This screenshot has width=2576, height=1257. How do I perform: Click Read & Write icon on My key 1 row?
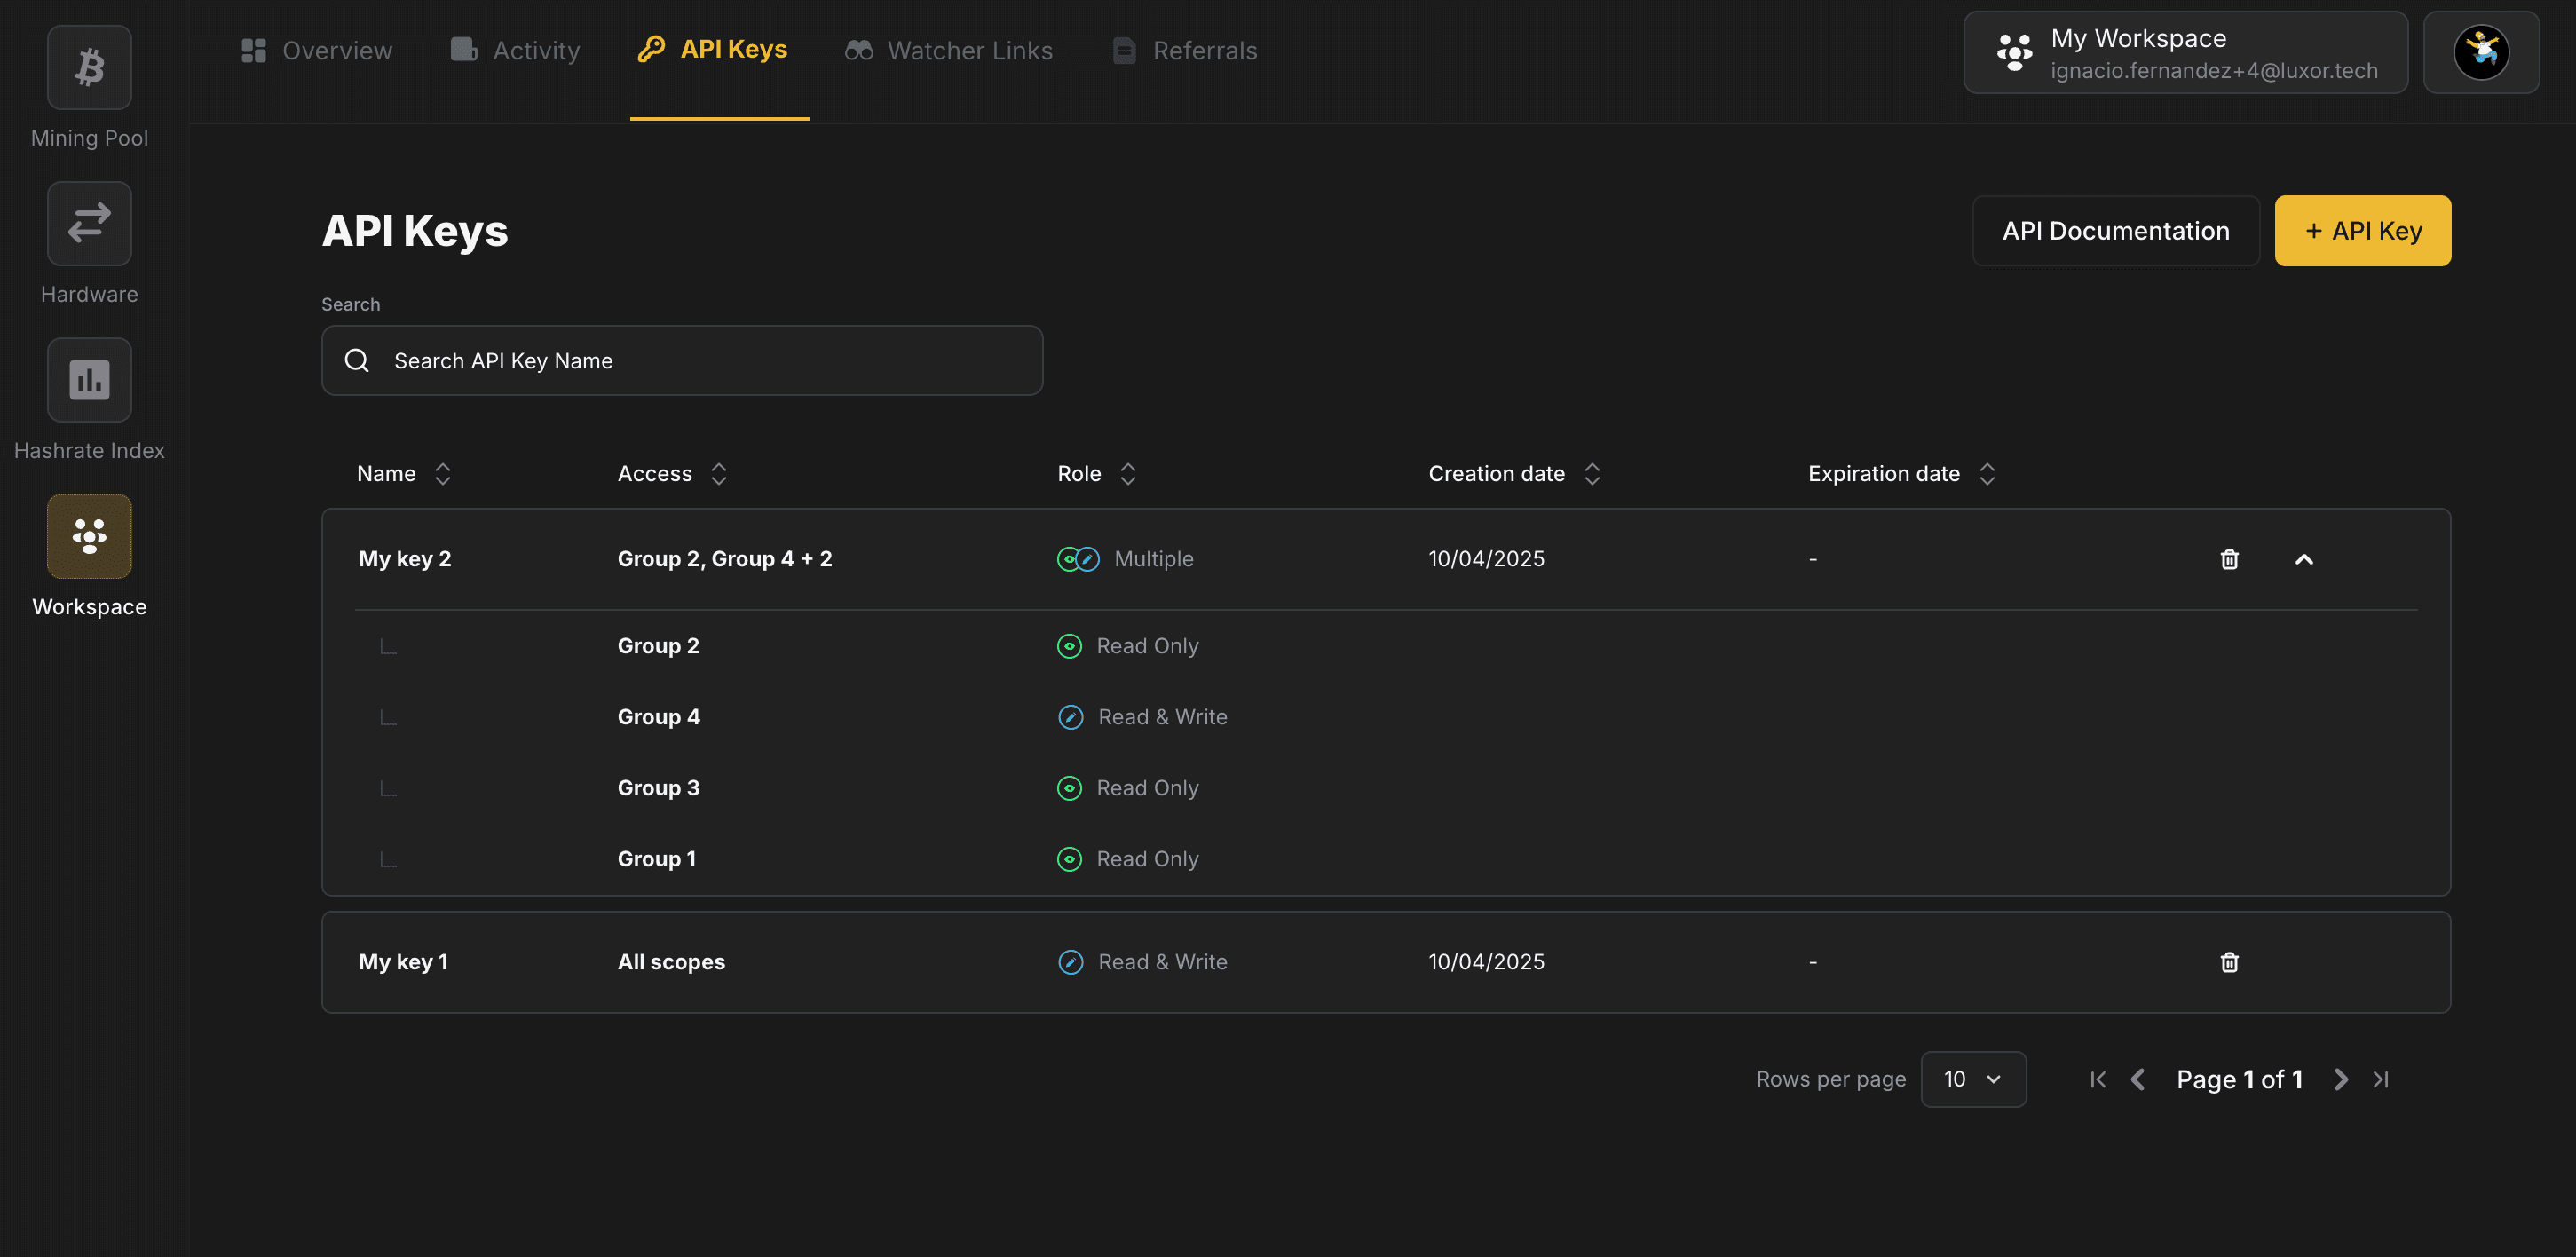point(1070,962)
